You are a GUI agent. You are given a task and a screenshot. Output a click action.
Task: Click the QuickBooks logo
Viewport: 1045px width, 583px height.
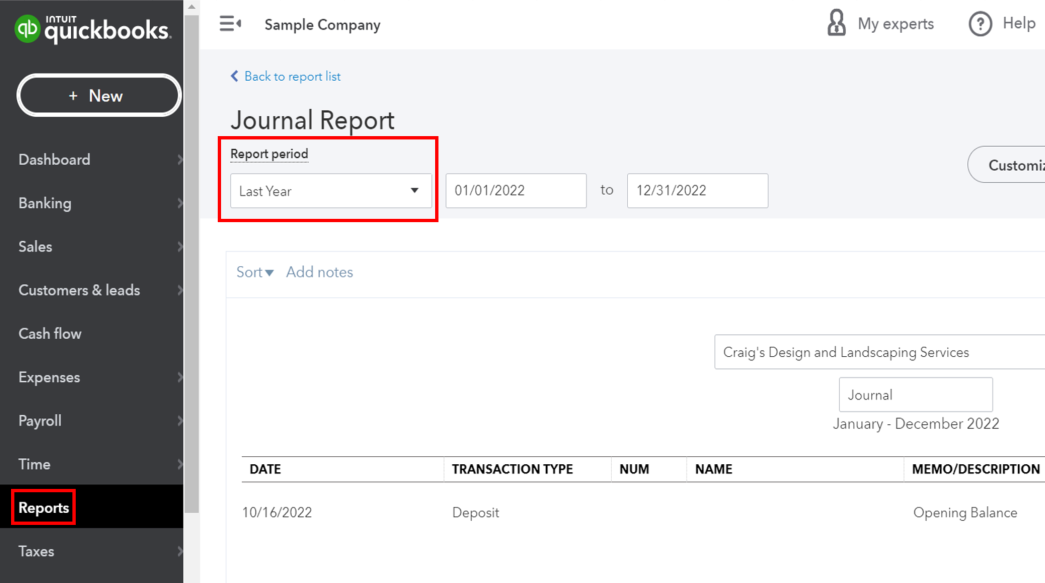point(93,29)
